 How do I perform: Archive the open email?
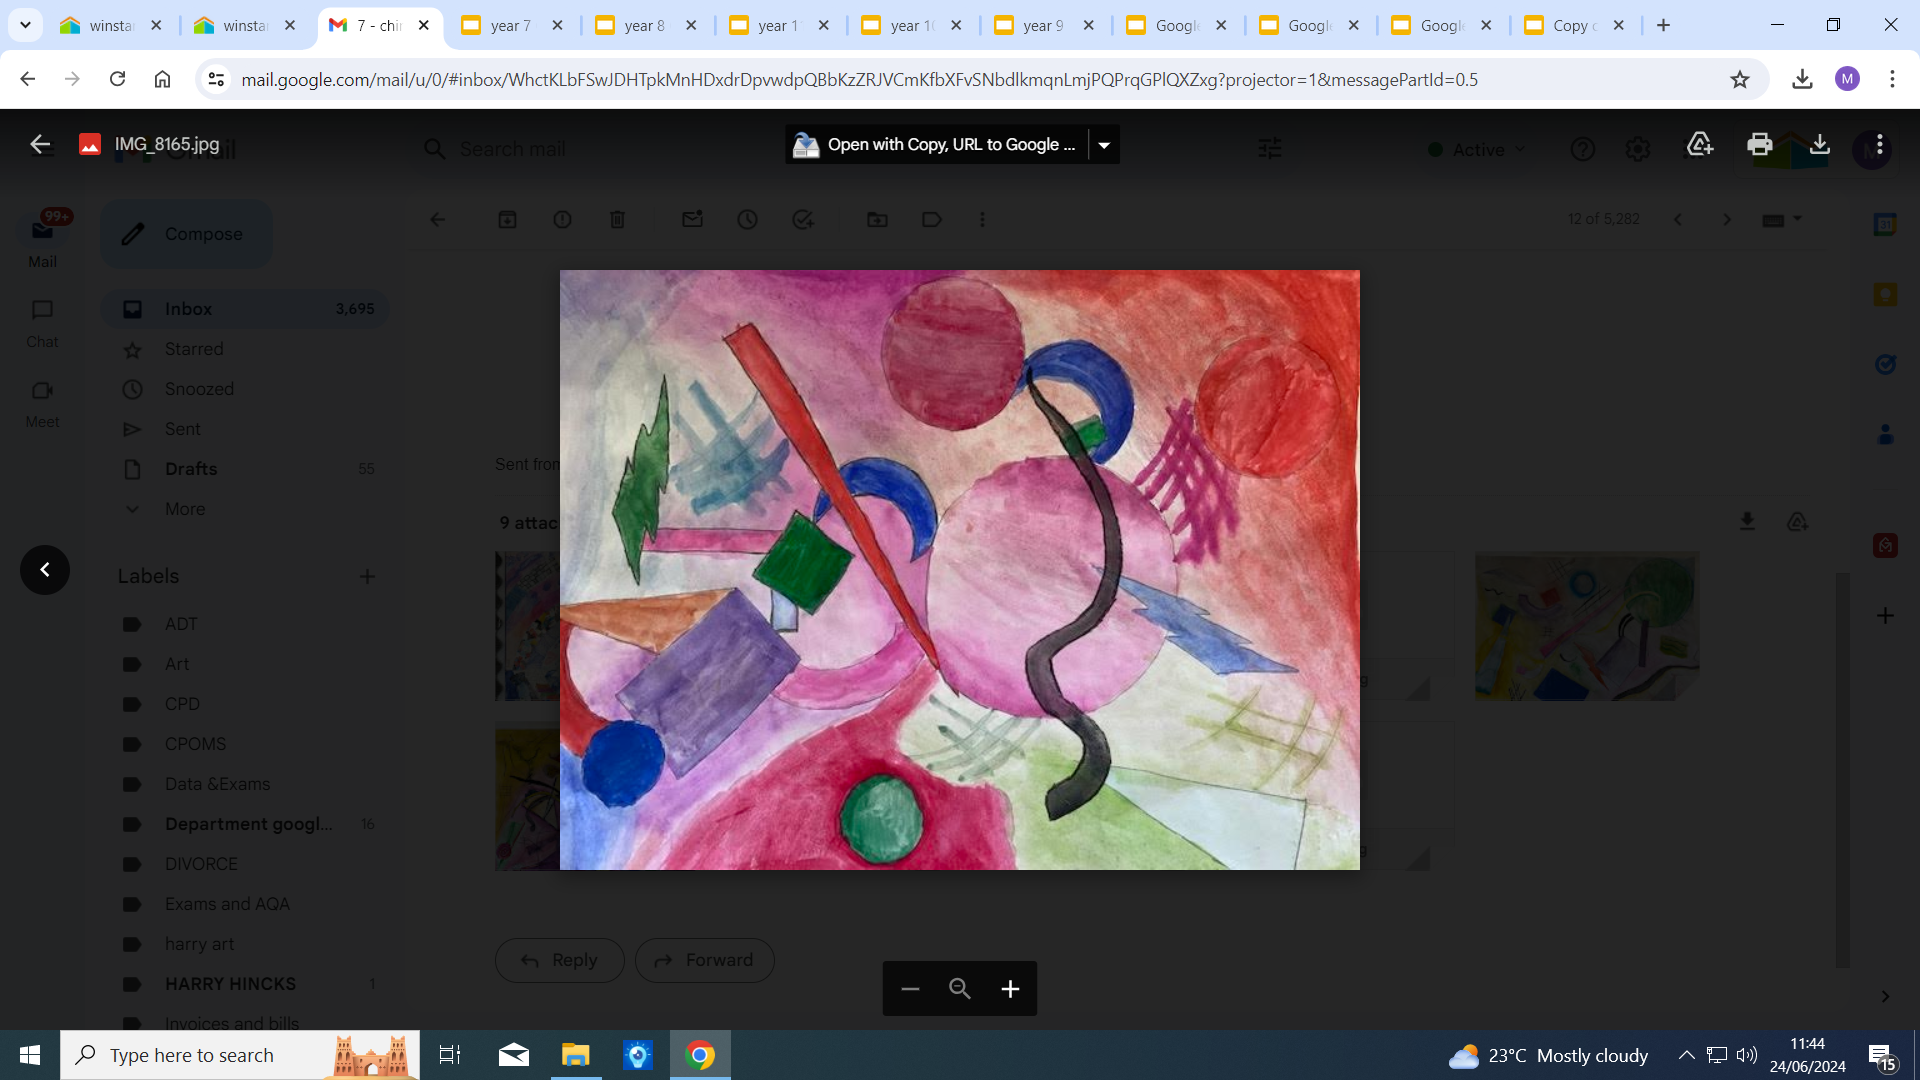pyautogui.click(x=507, y=219)
